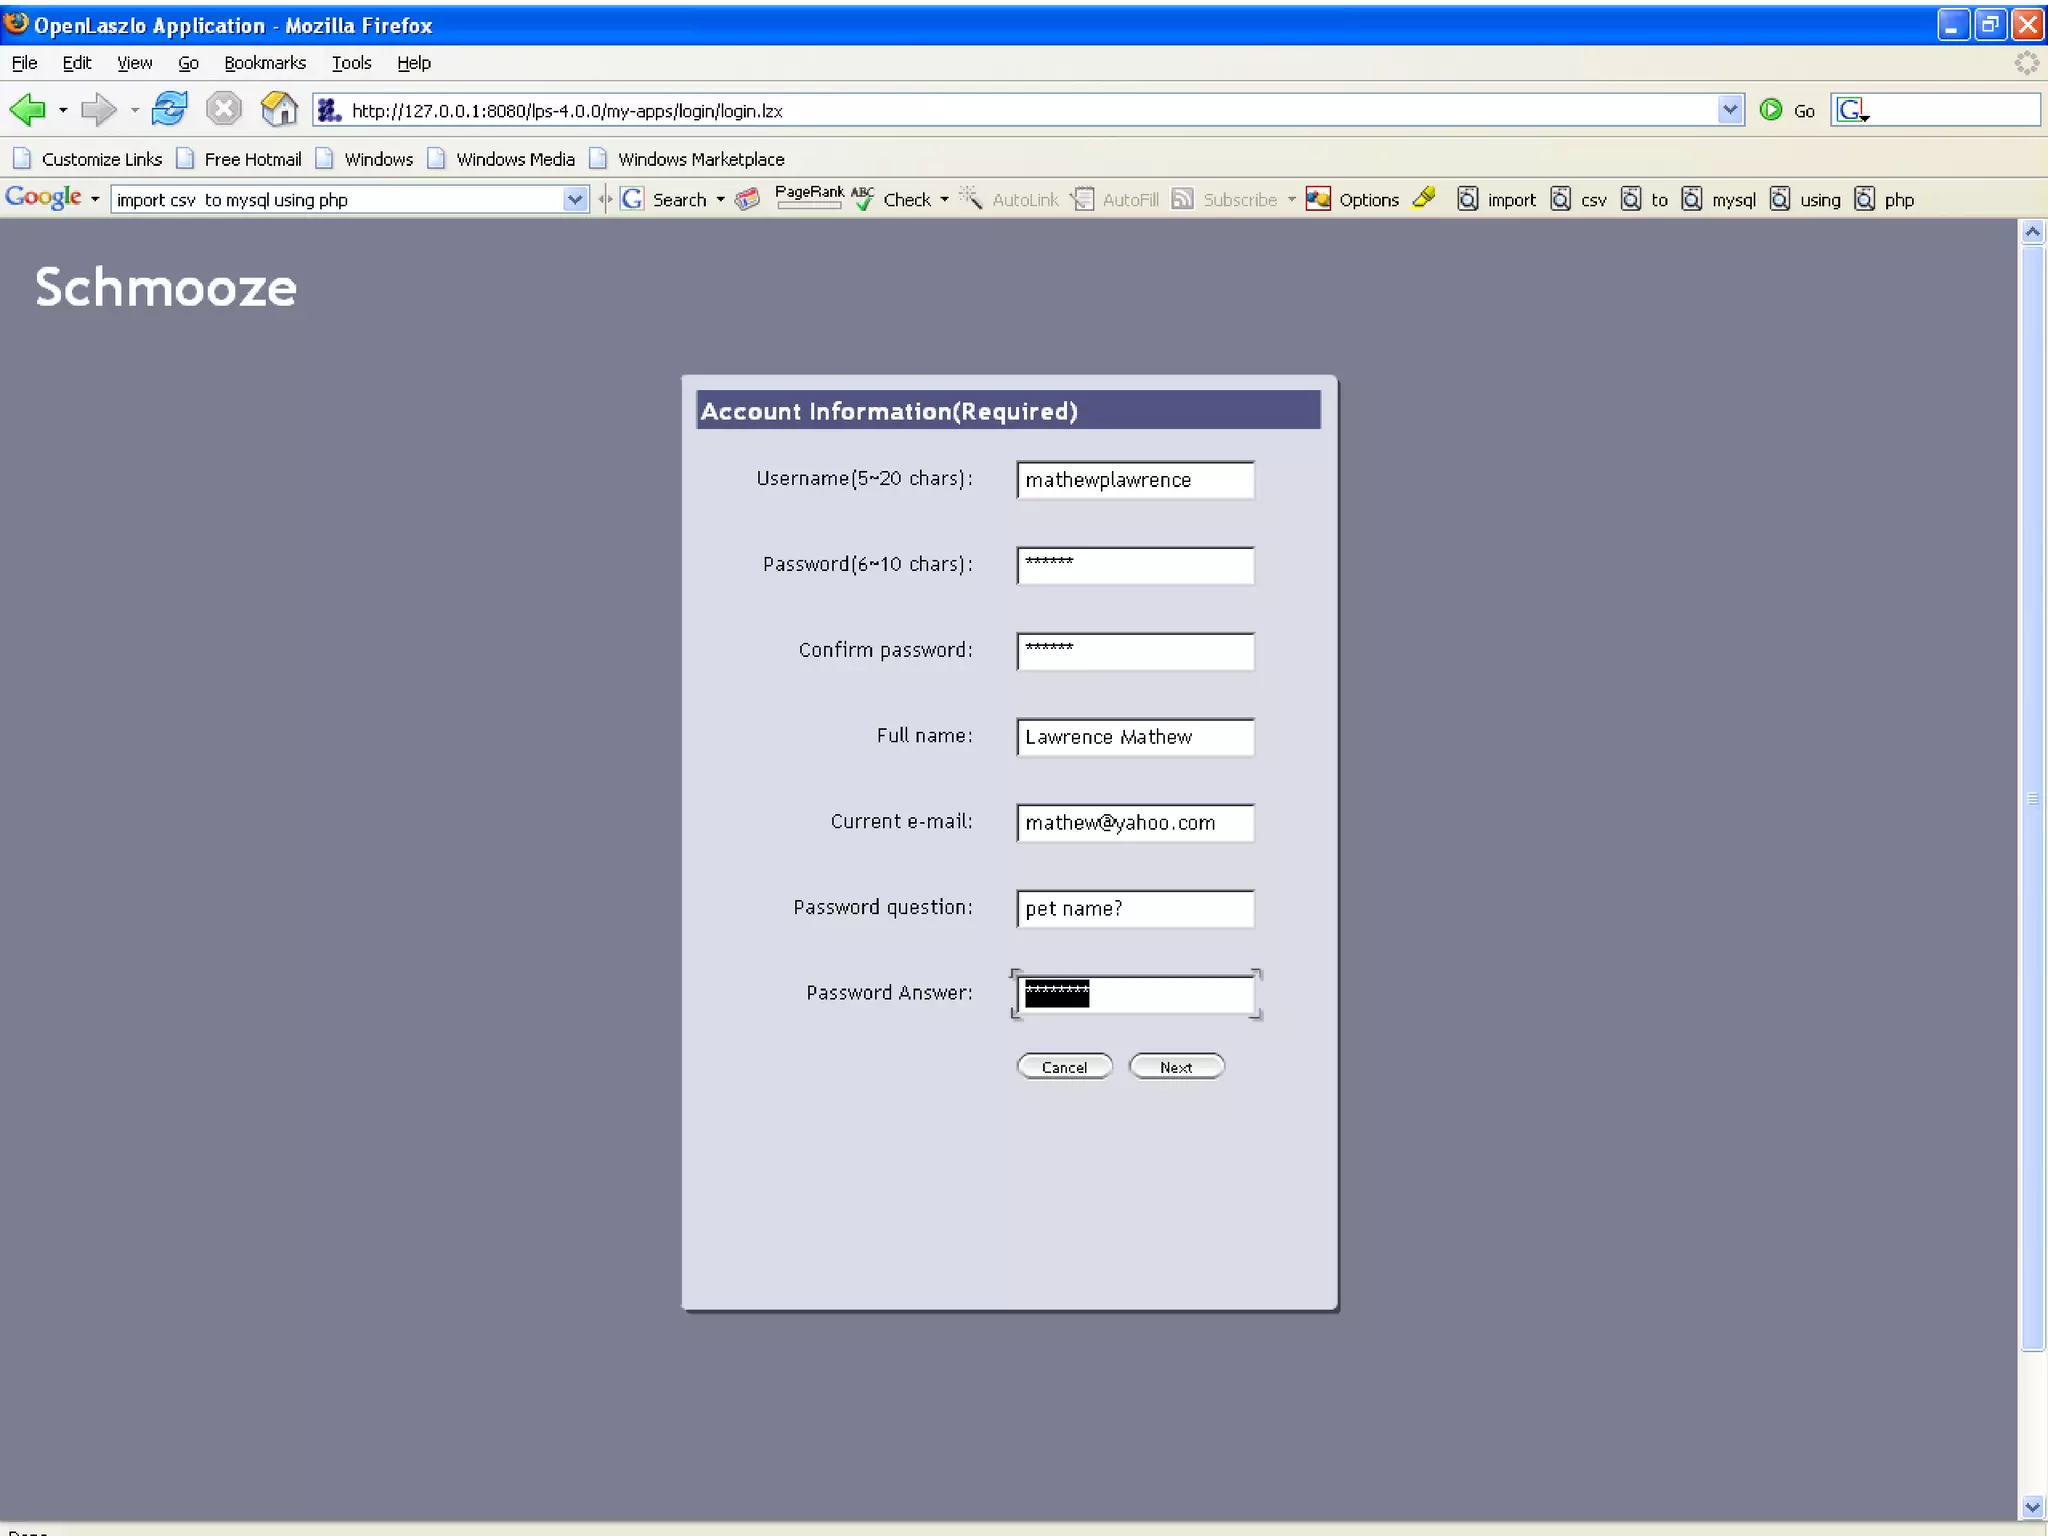
Task: Click the Home icon in the toolbar
Action: [x=279, y=109]
